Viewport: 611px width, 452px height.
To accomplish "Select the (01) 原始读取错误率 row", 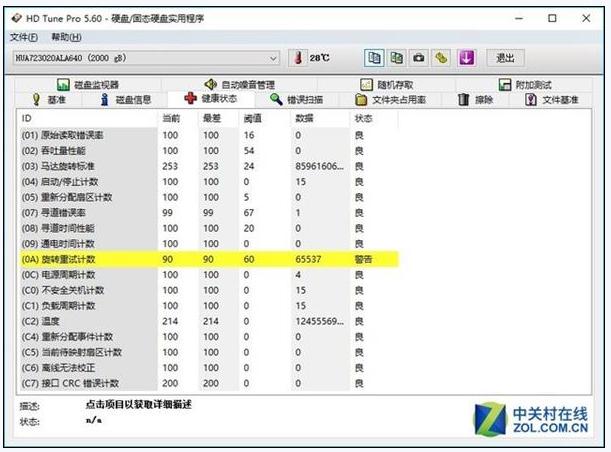I will point(208,135).
